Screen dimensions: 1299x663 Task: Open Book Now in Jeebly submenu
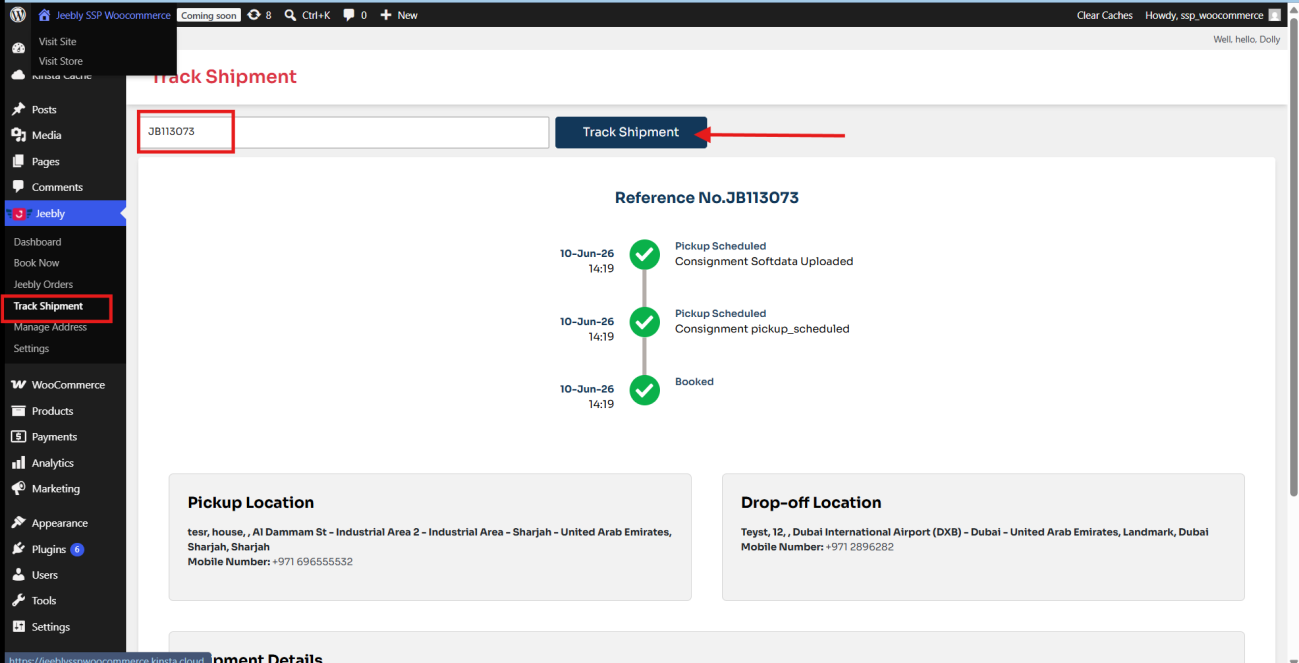tap(36, 263)
